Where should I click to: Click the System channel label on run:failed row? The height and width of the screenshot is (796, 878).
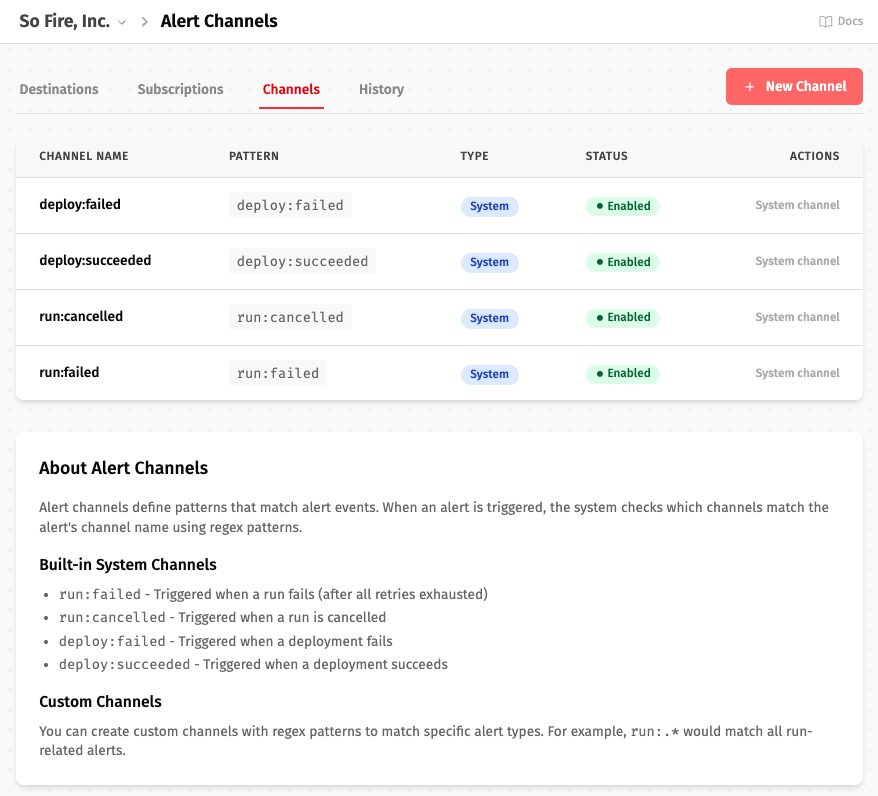pos(797,373)
